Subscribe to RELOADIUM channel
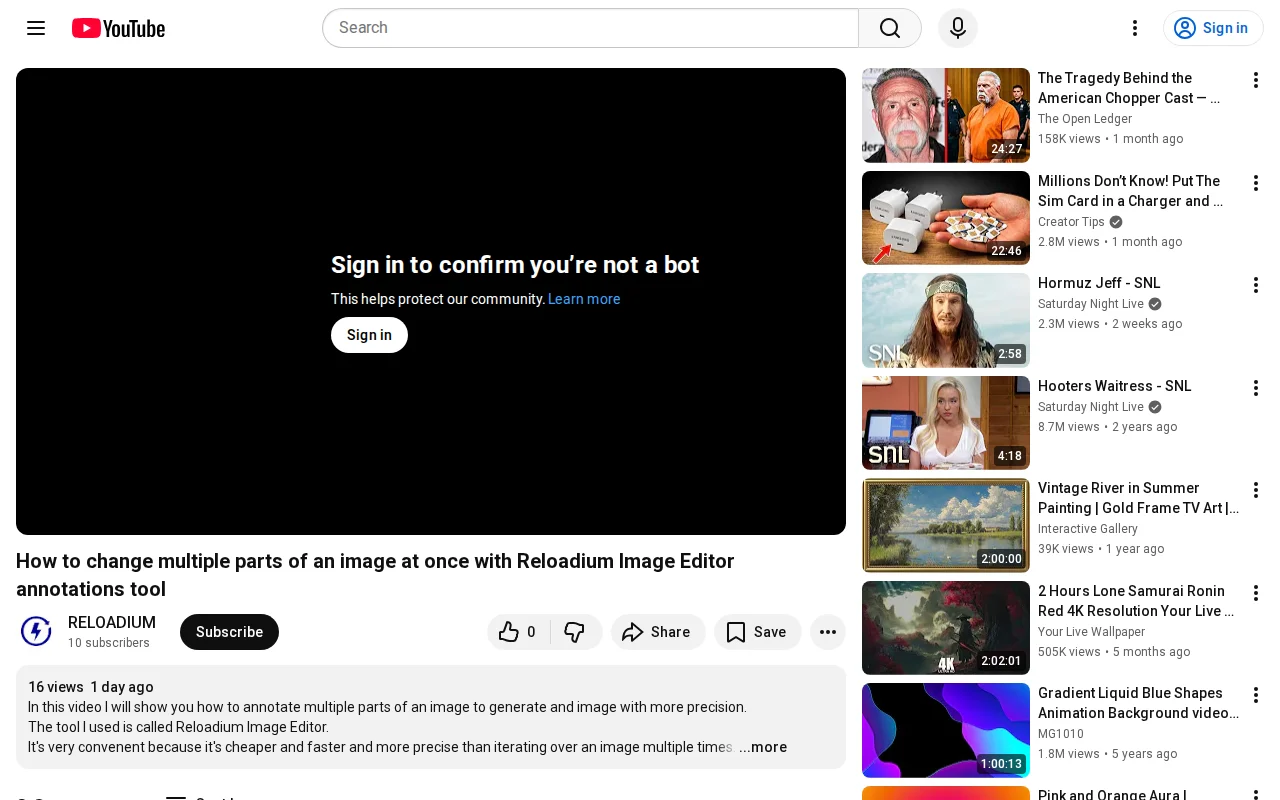This screenshot has height=800, width=1280. (229, 632)
